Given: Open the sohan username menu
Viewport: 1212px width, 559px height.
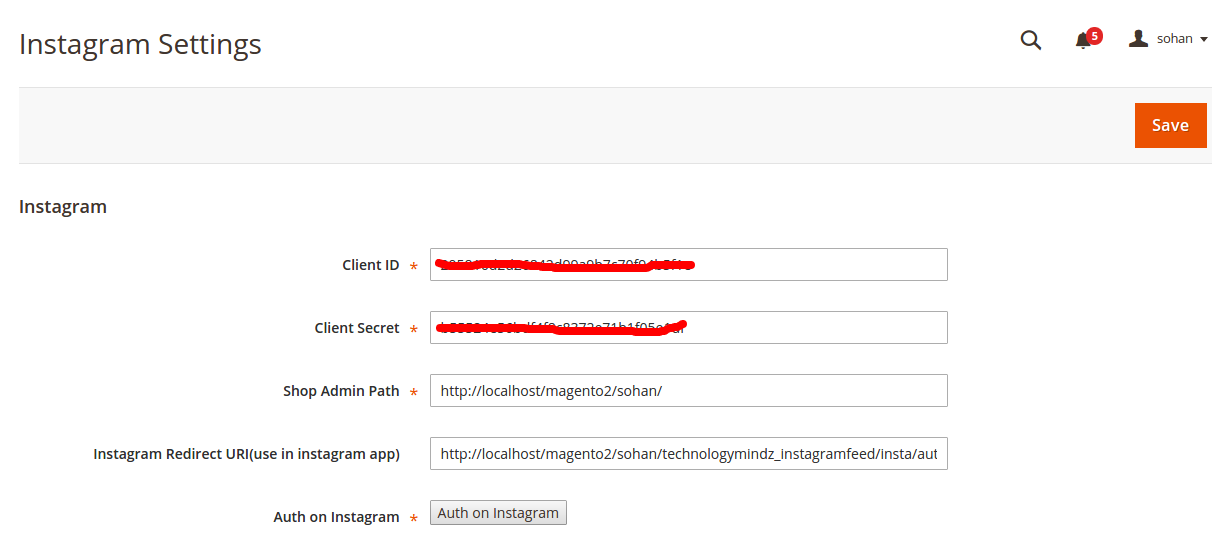Looking at the screenshot, I should pyautogui.click(x=1175, y=39).
